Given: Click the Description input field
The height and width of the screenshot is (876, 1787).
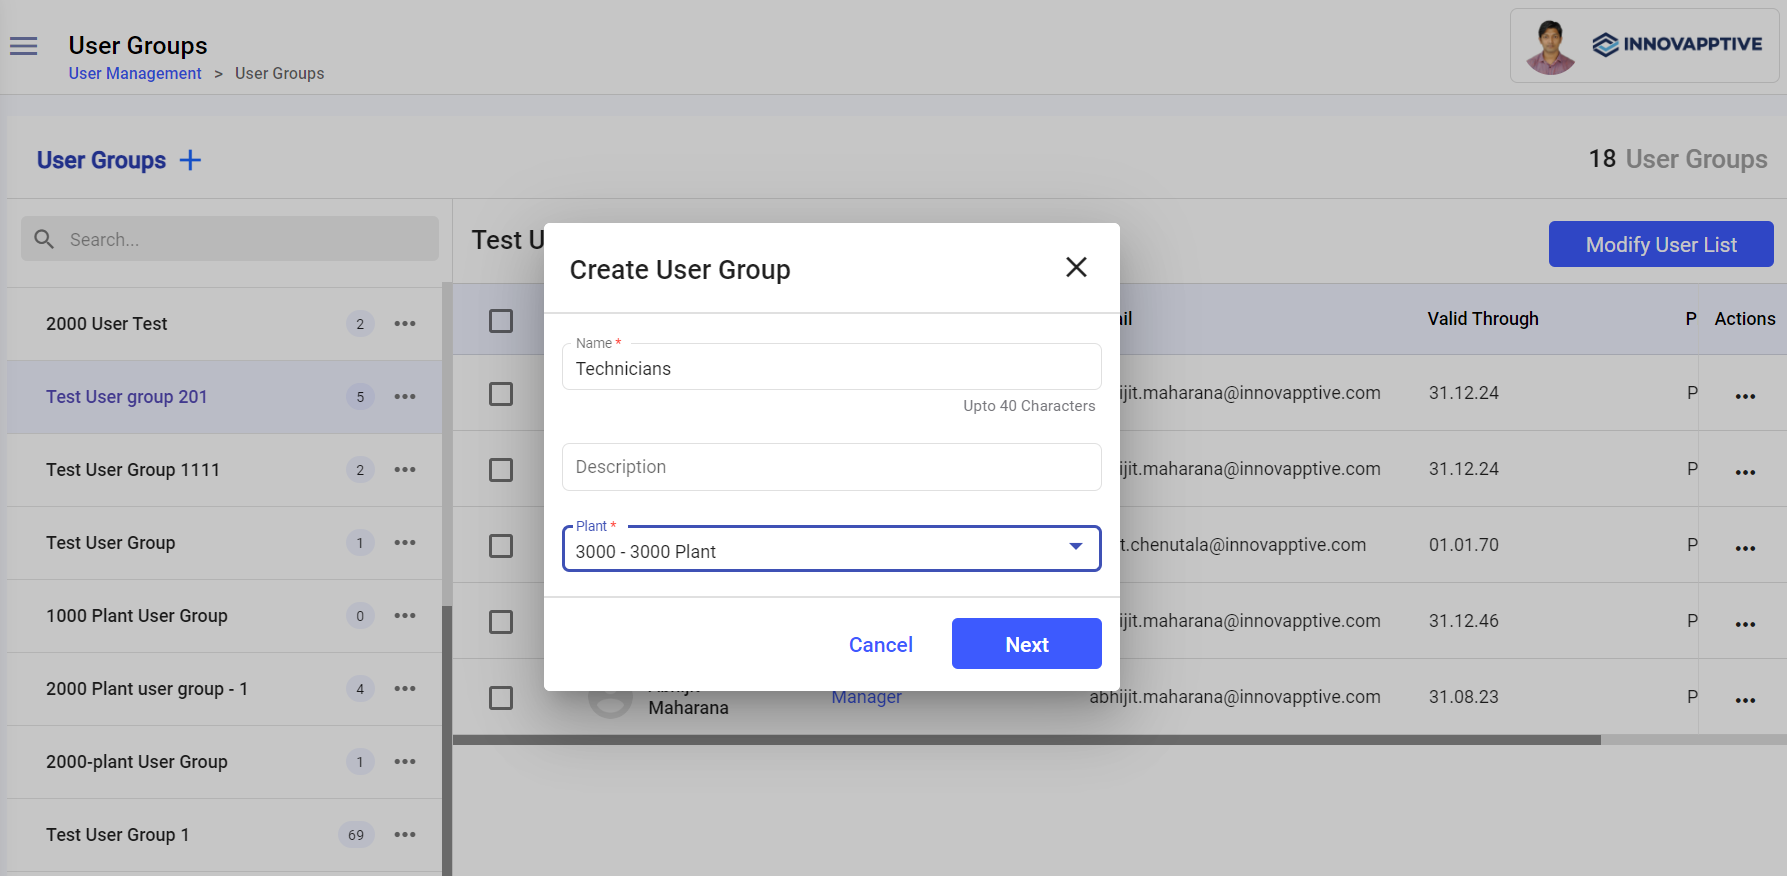Looking at the screenshot, I should click(831, 467).
